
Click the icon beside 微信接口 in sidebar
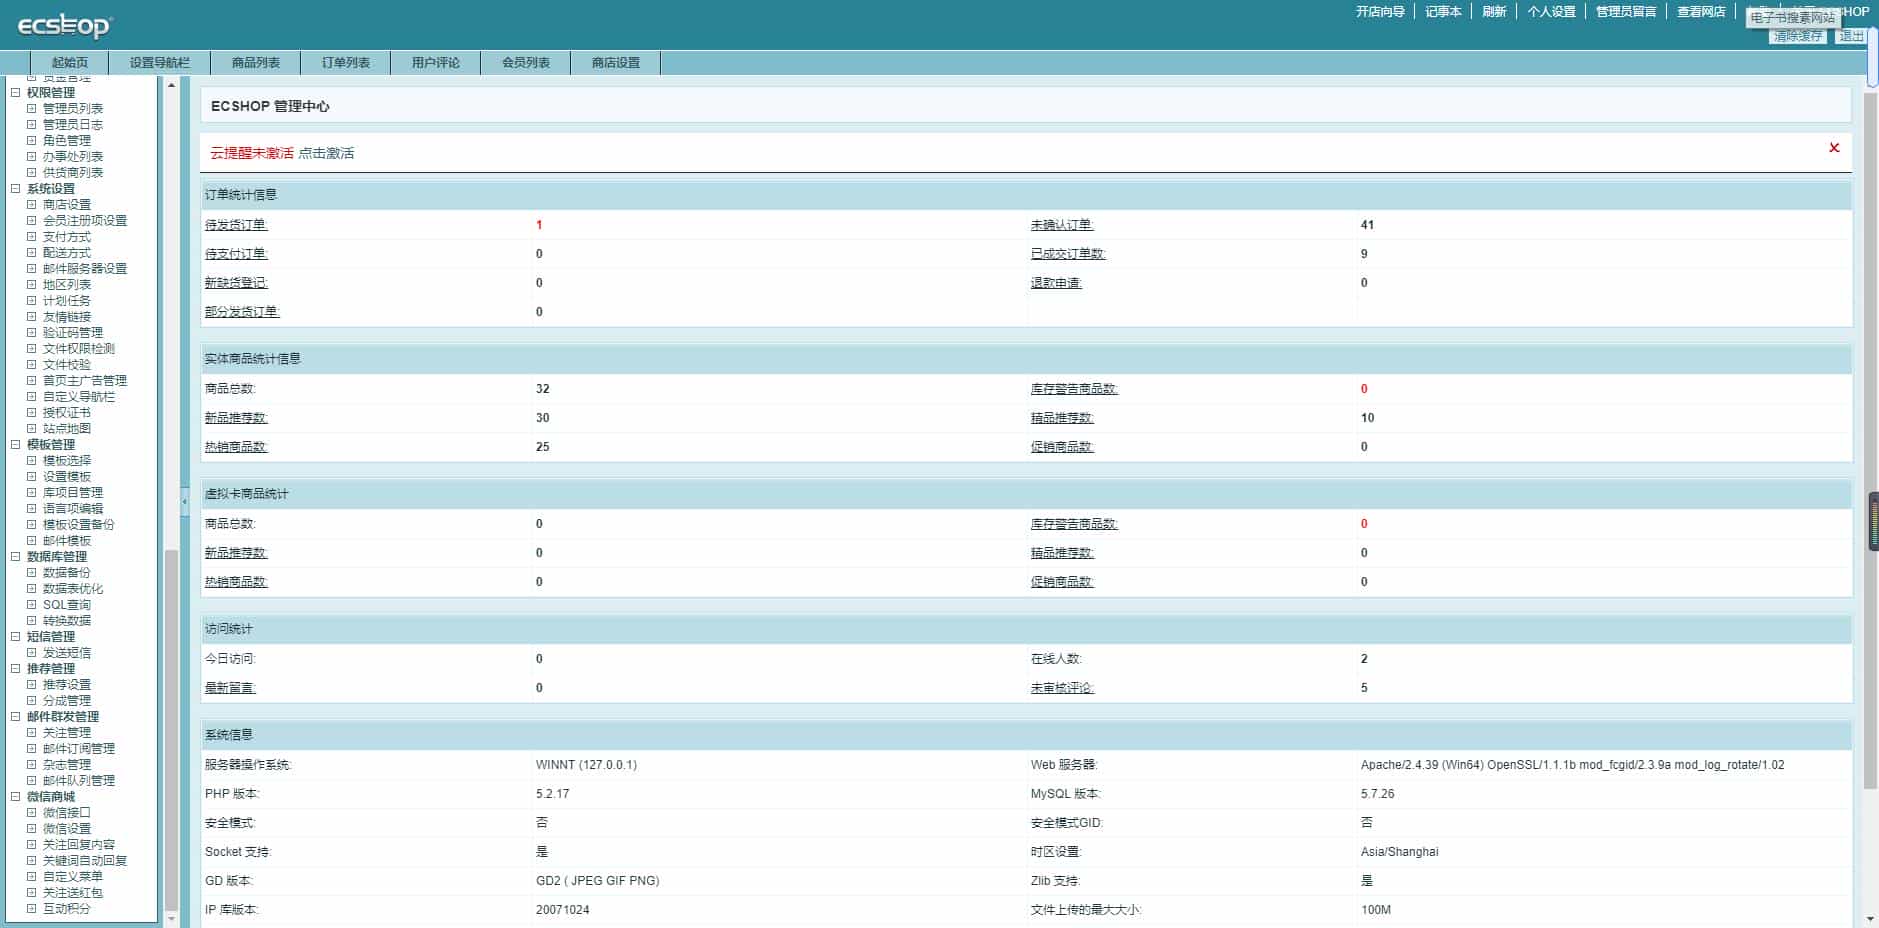31,813
